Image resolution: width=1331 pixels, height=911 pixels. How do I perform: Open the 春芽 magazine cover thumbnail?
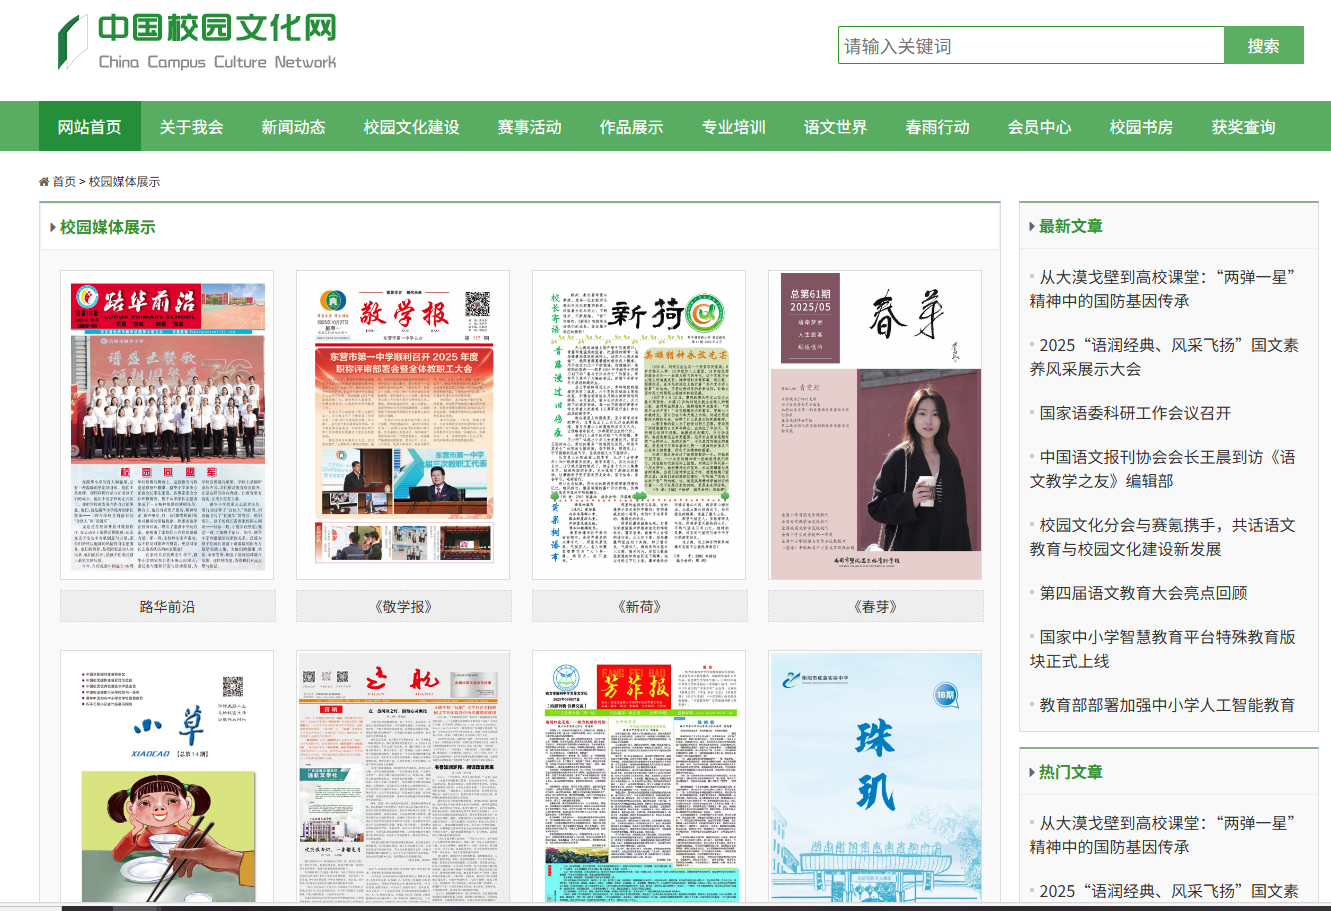[875, 425]
